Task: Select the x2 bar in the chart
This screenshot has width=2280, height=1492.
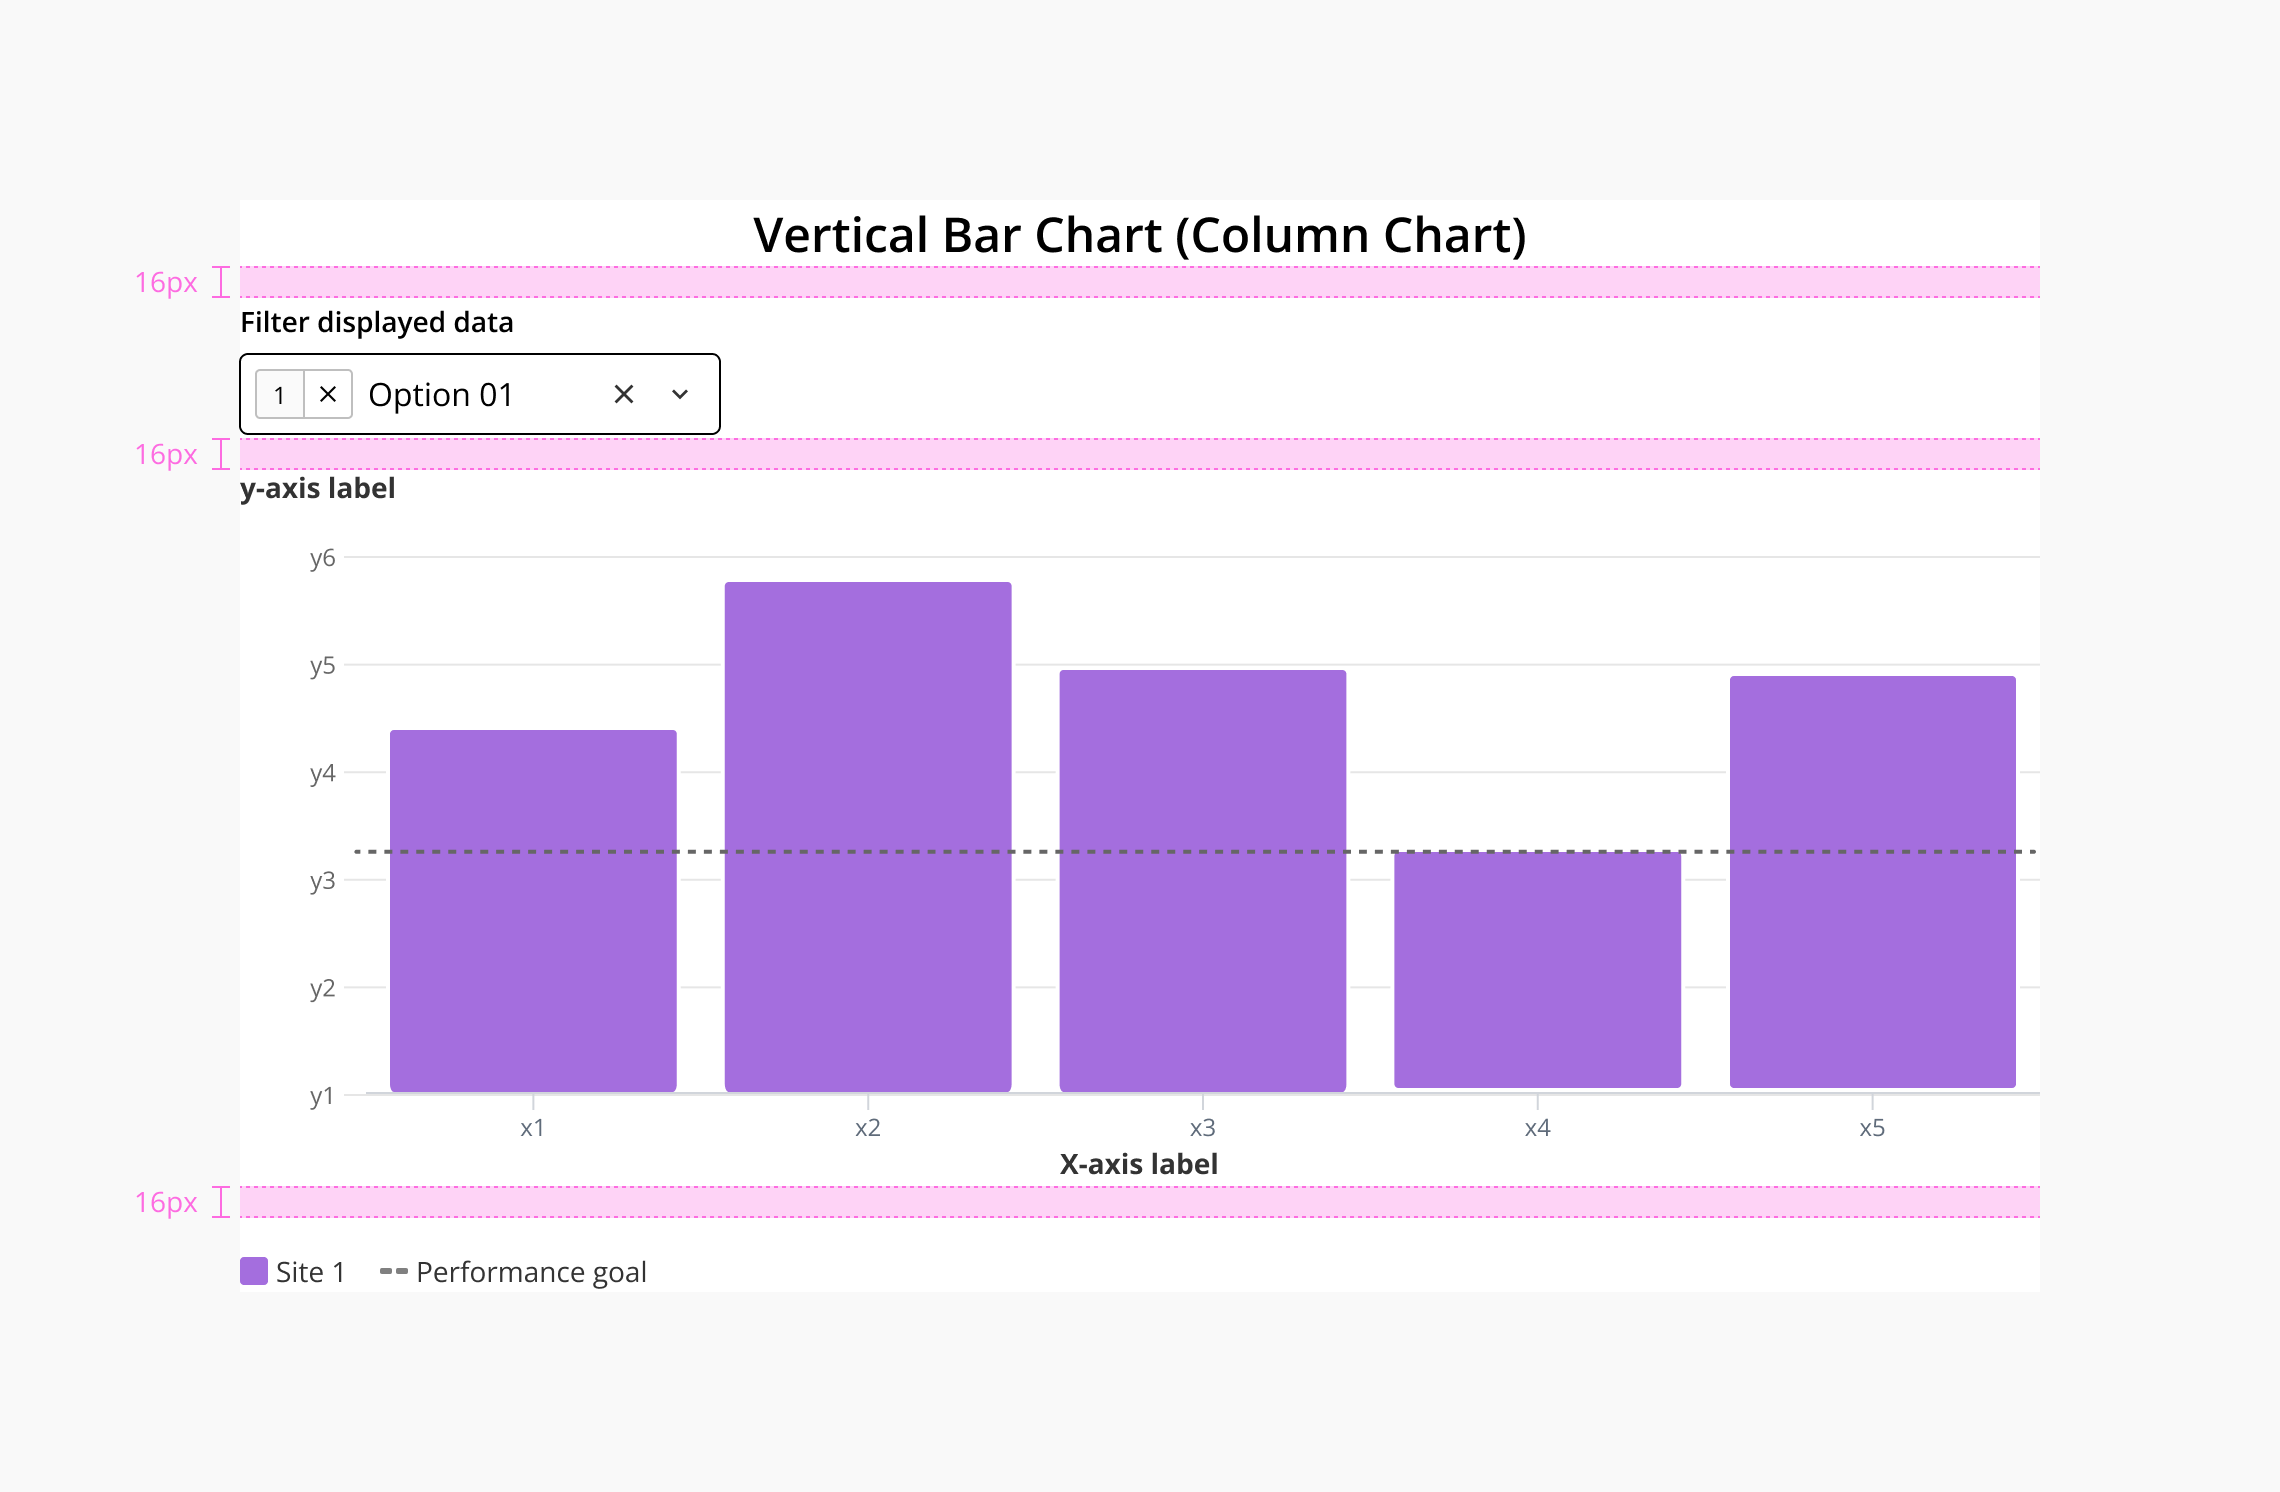Action: tap(868, 836)
